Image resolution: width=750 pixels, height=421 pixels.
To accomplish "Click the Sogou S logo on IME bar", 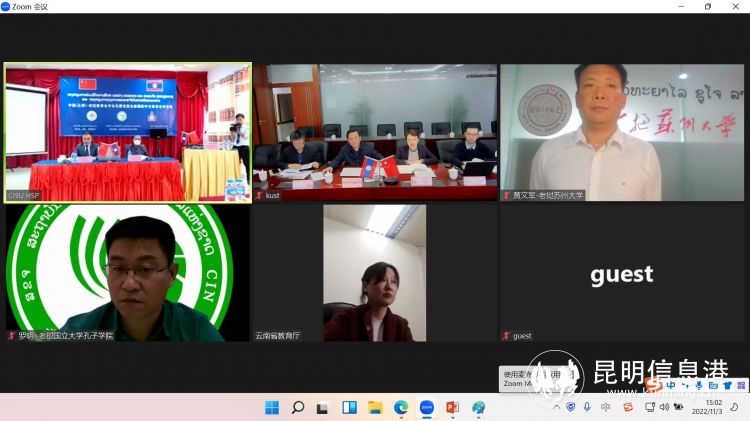I will 655,385.
